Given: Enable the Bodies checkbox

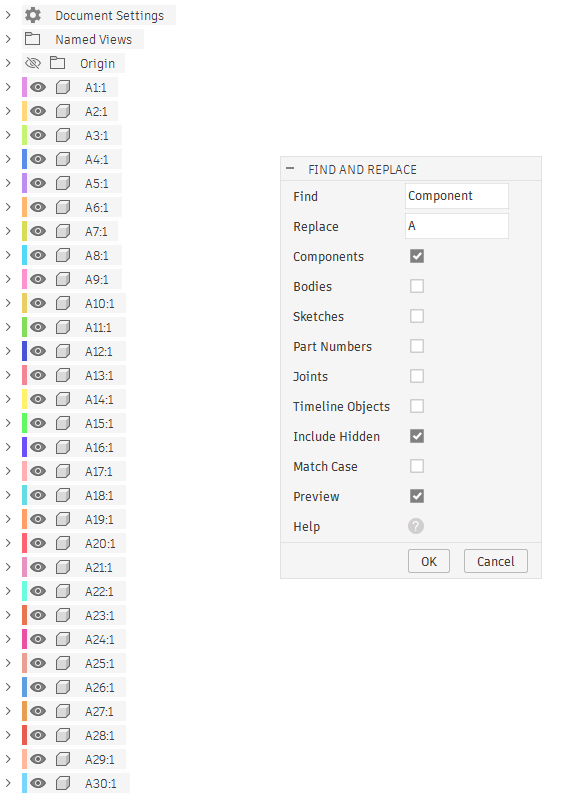Looking at the screenshot, I should coord(417,286).
